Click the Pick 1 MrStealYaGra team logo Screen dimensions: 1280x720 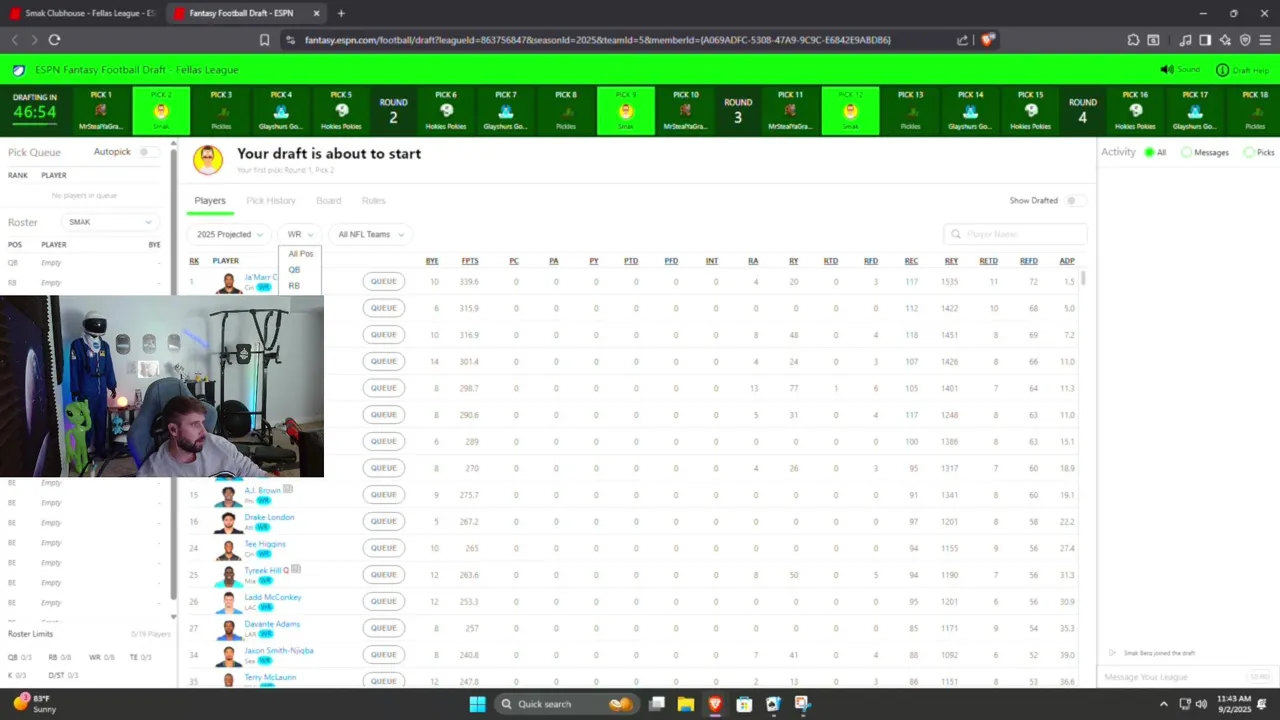pos(101,111)
